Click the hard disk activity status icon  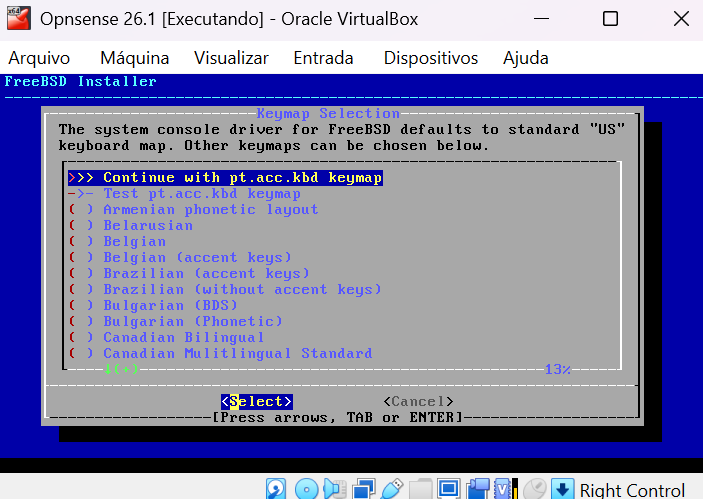(276, 489)
